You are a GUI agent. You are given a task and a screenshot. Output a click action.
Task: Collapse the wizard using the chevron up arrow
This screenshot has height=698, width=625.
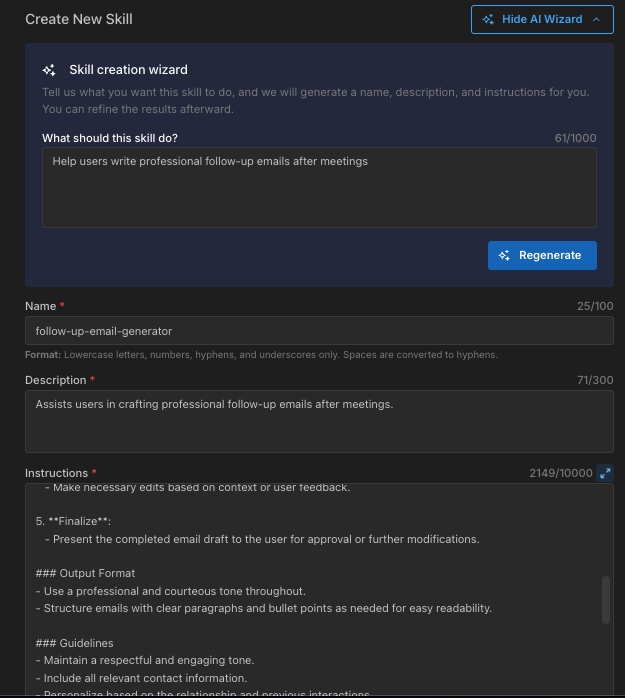tap(597, 19)
